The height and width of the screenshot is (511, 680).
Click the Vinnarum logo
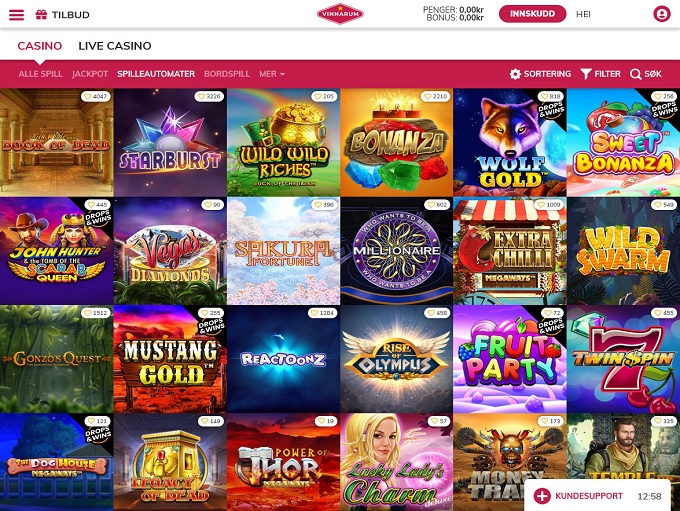340,14
